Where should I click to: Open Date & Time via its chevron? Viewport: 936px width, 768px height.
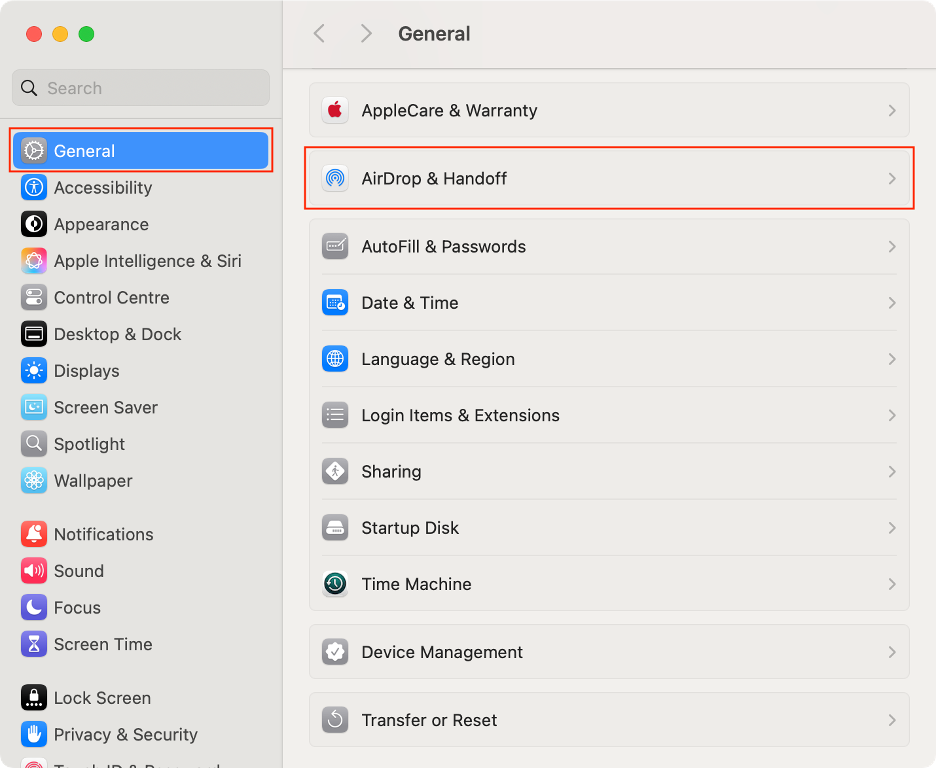tap(892, 303)
